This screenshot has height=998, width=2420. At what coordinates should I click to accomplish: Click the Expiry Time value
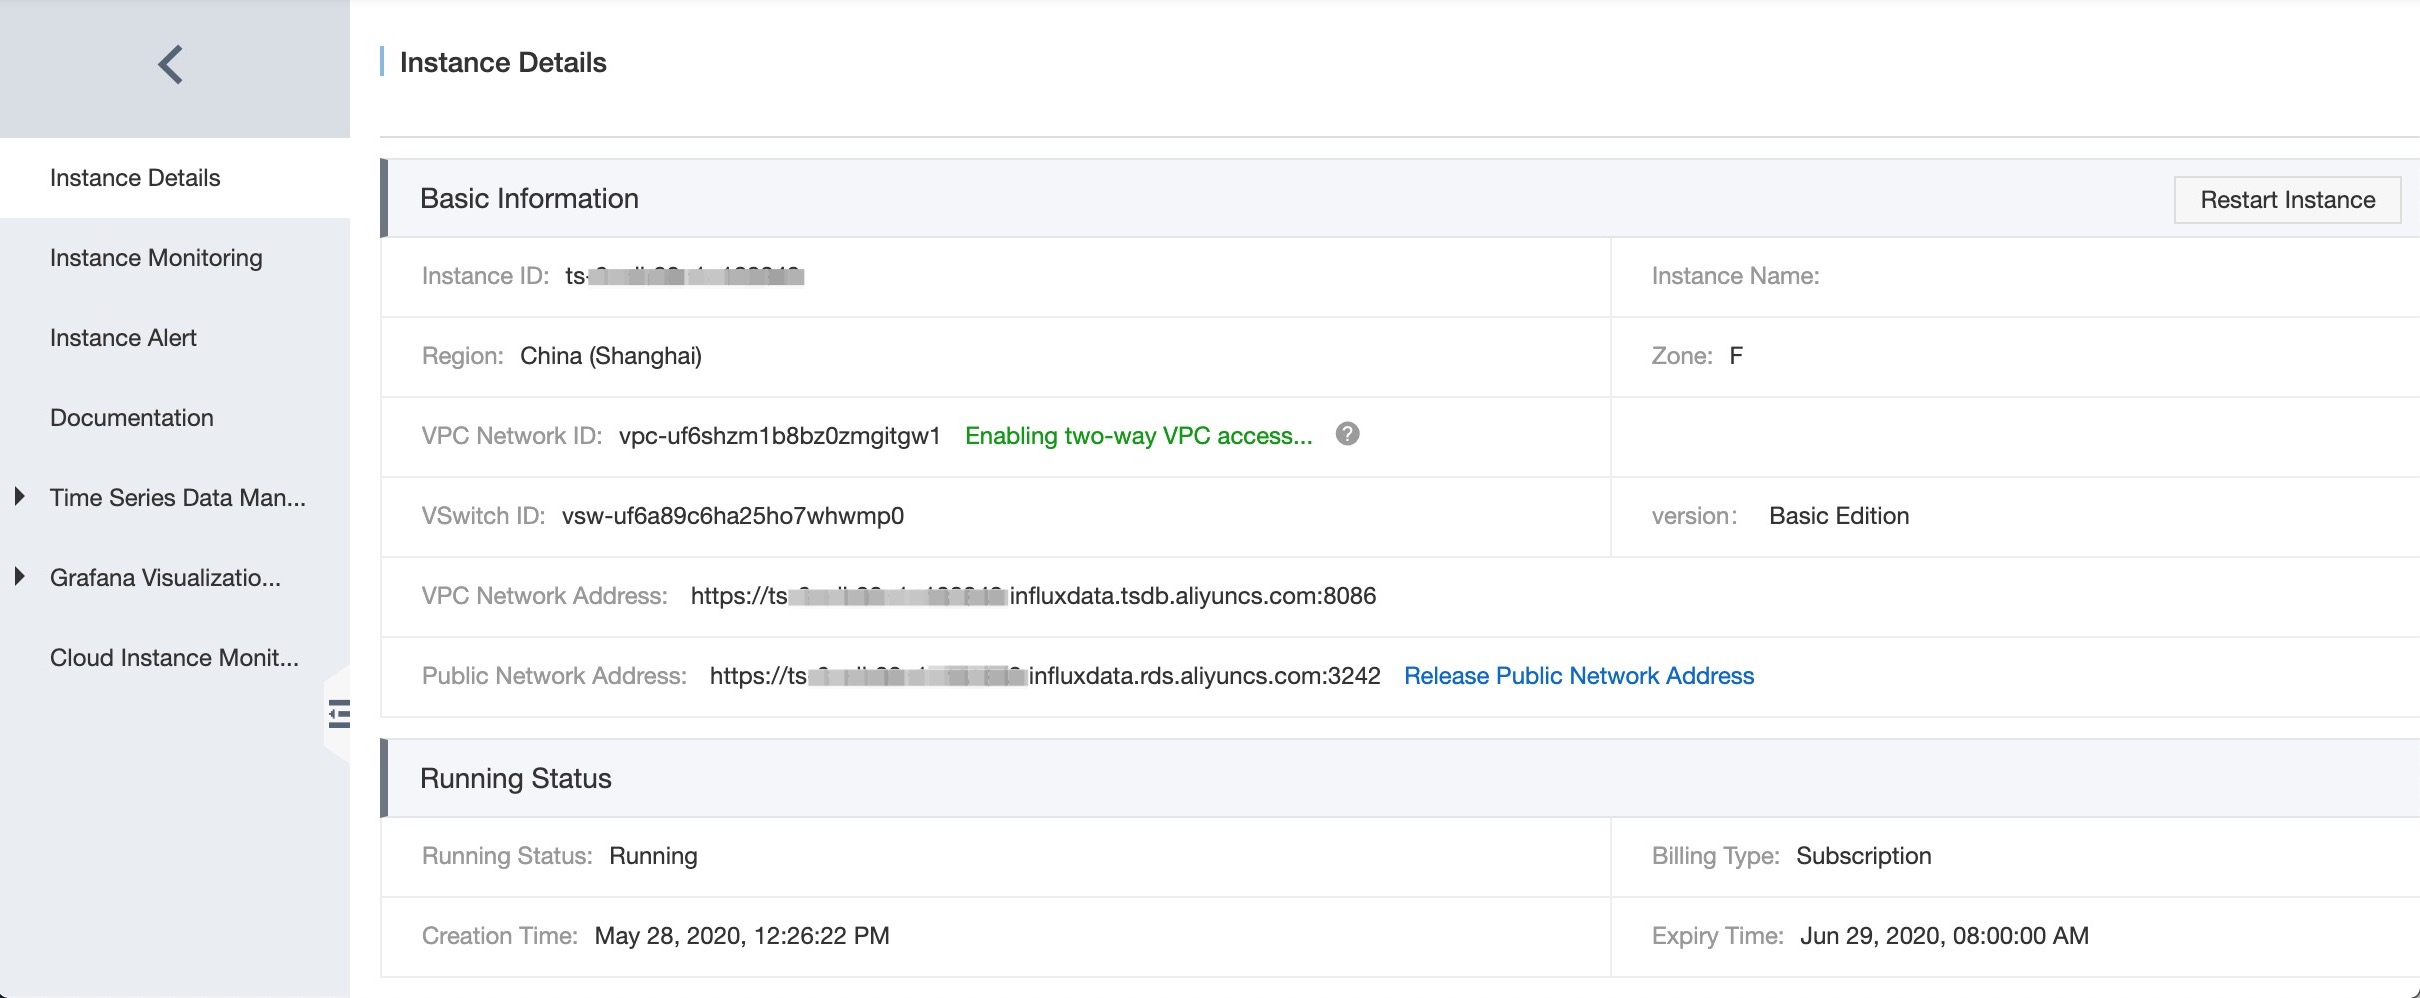click(1944, 936)
